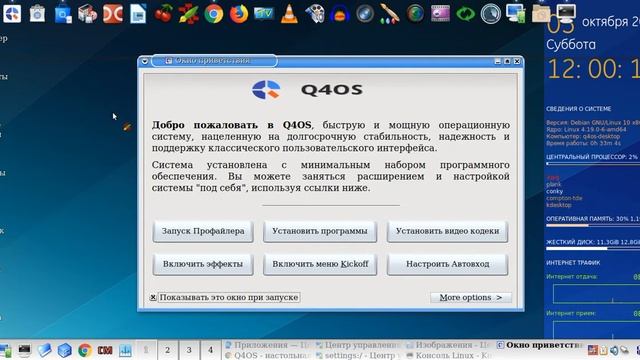Image resolution: width=640 pixels, height=360 pixels.
Task: Click the 'Включить эффекты' button
Action: (x=203, y=264)
